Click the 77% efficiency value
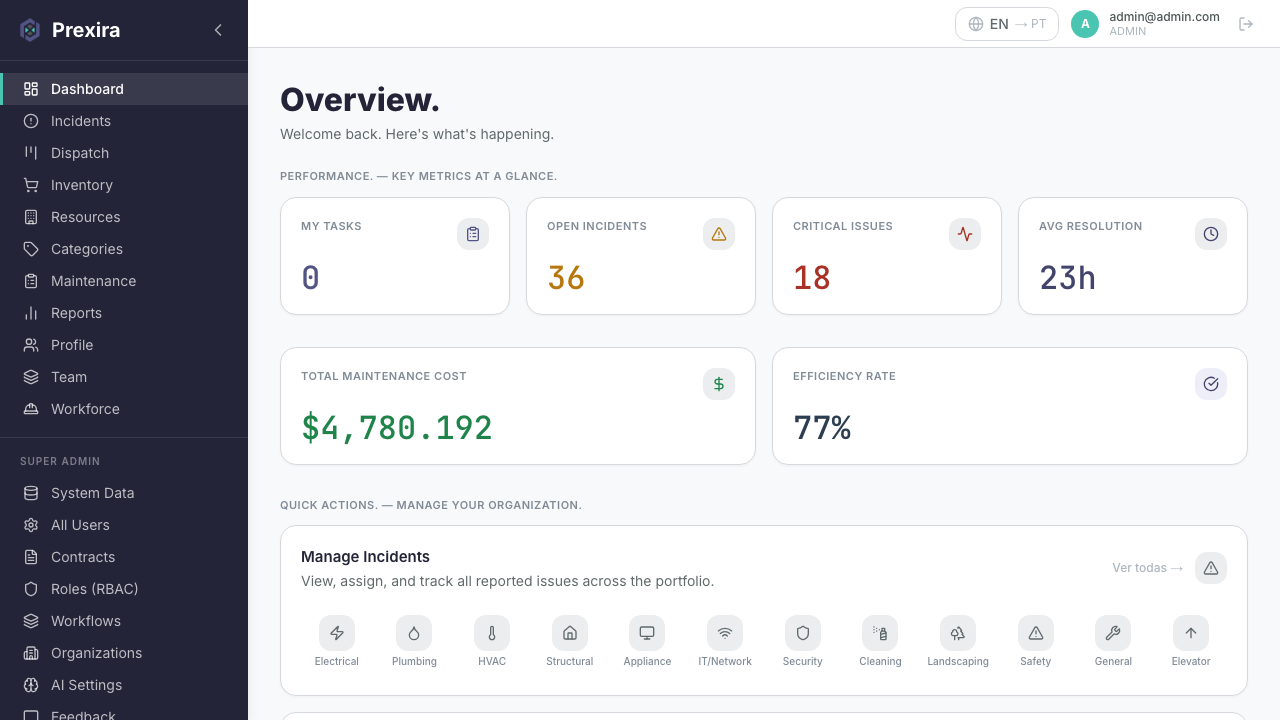 pyautogui.click(x=822, y=428)
